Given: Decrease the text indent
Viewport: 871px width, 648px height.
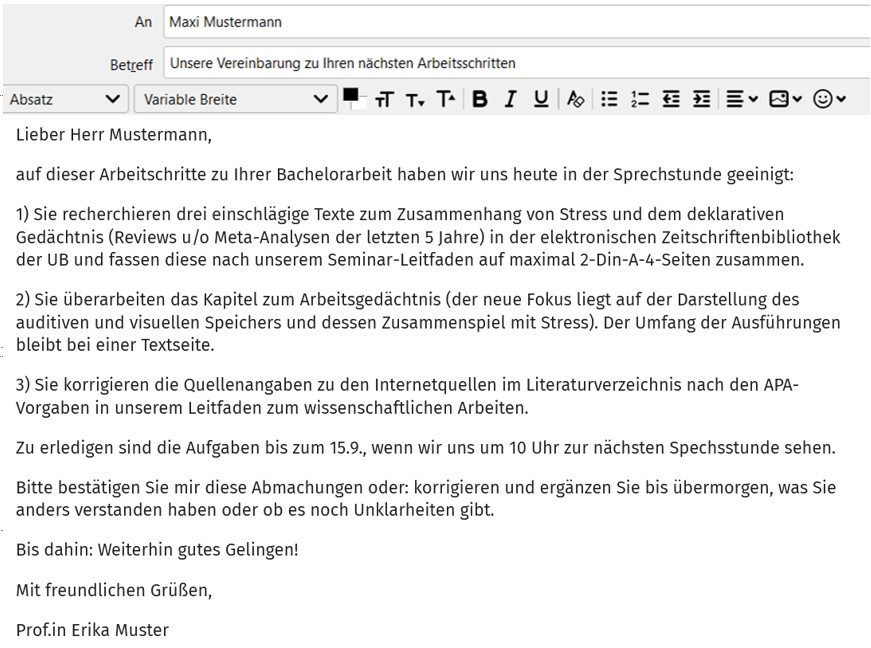Looking at the screenshot, I should [x=671, y=99].
